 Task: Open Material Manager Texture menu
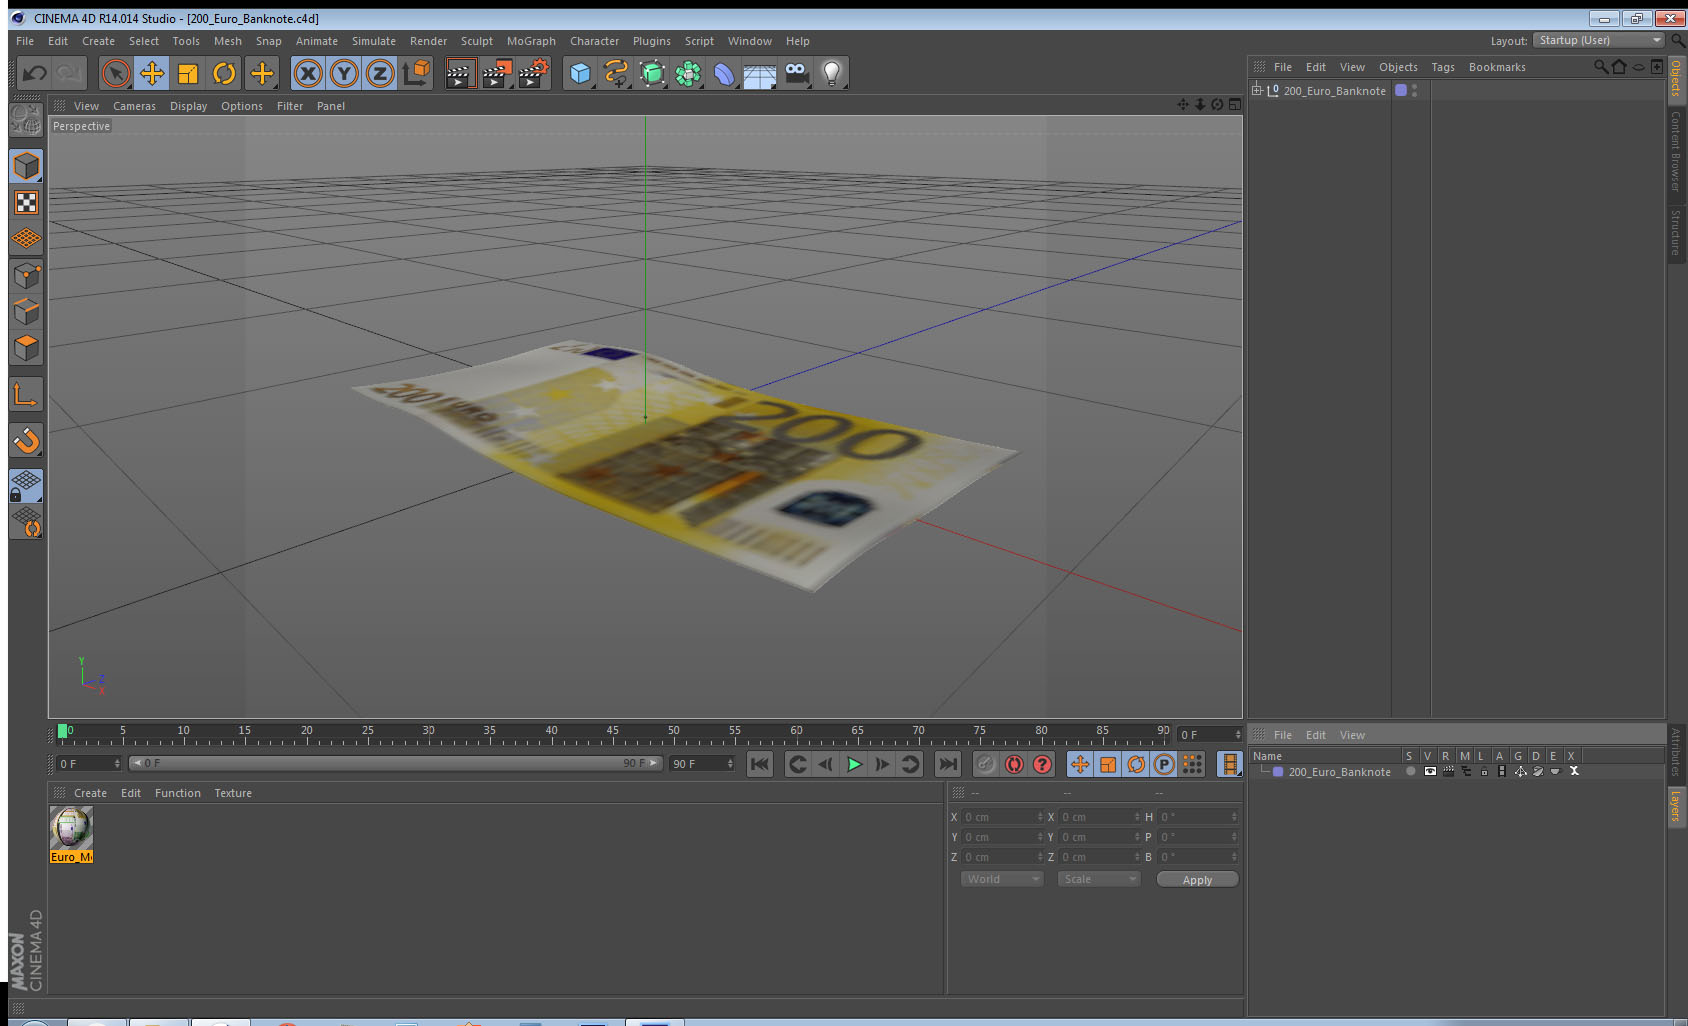(x=233, y=793)
